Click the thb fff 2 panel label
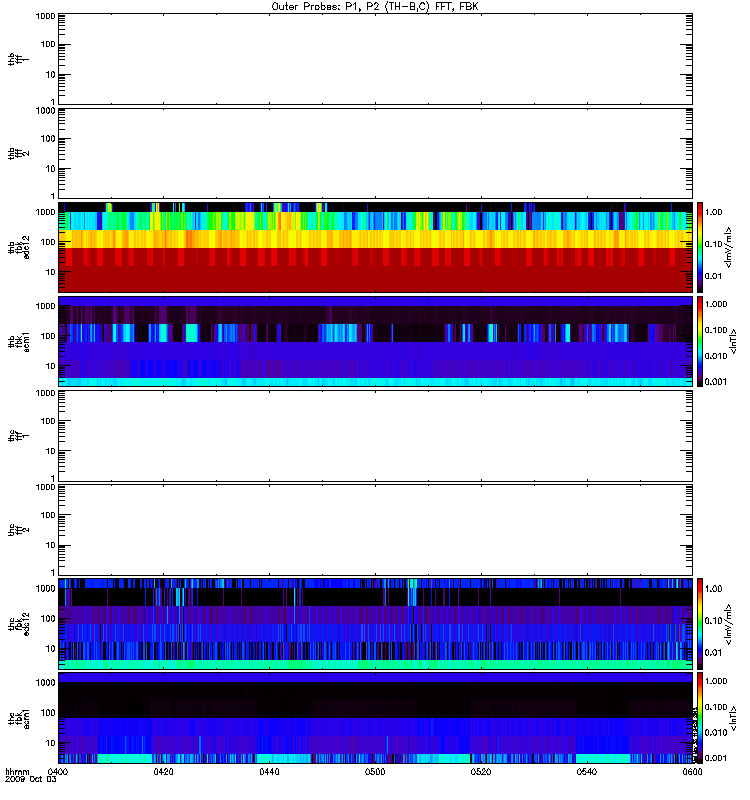750x800 pixels. 18,154
